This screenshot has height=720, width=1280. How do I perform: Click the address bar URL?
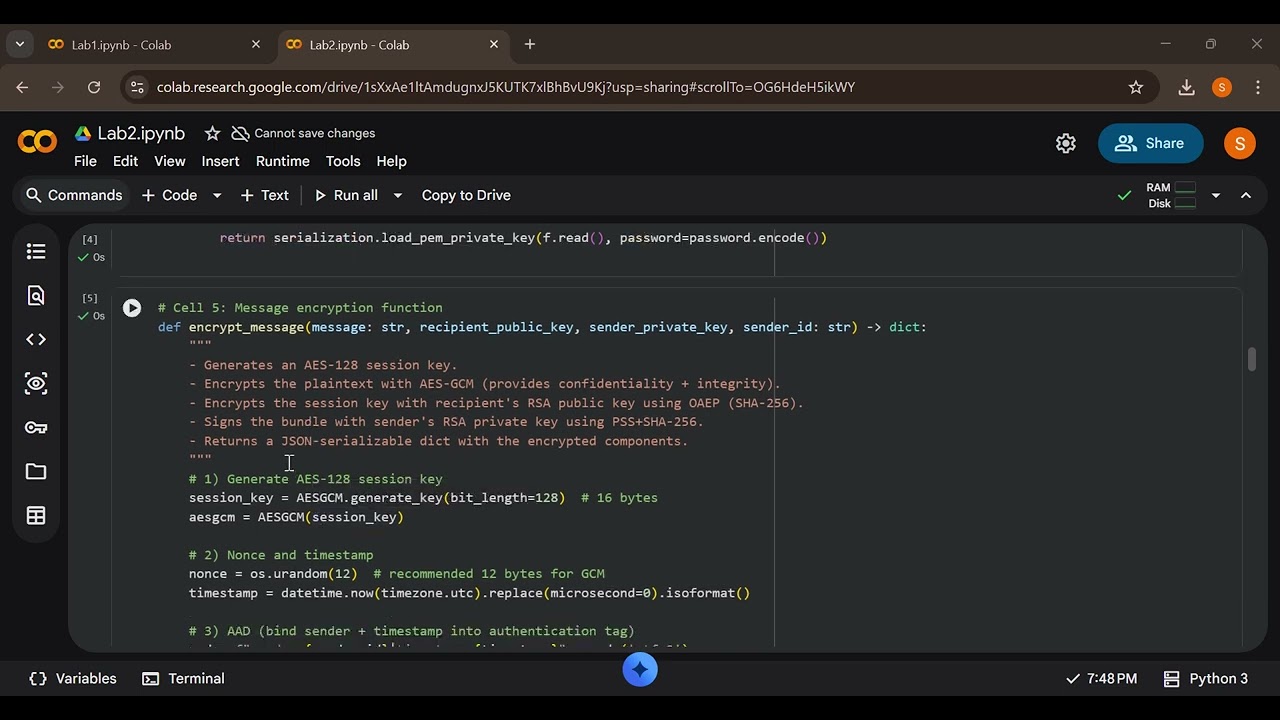coord(506,87)
